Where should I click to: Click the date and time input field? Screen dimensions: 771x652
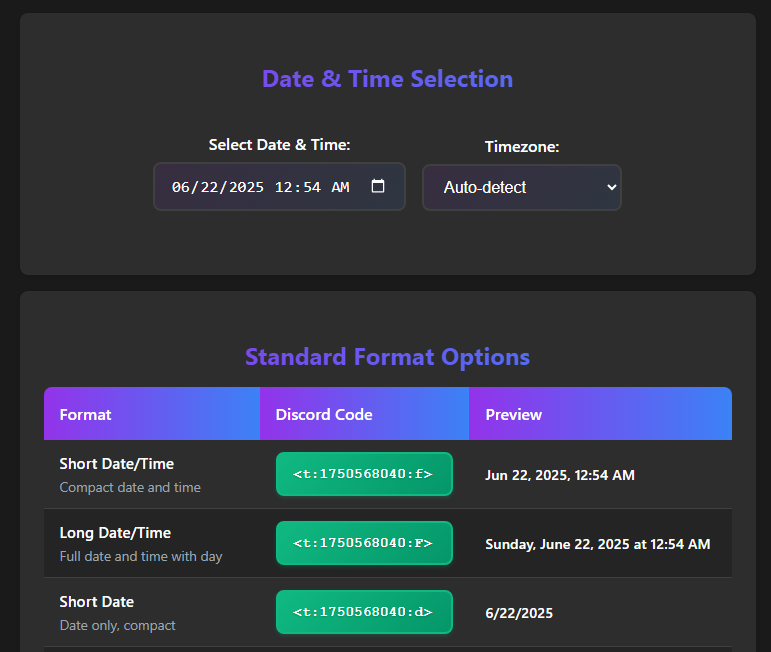click(279, 187)
